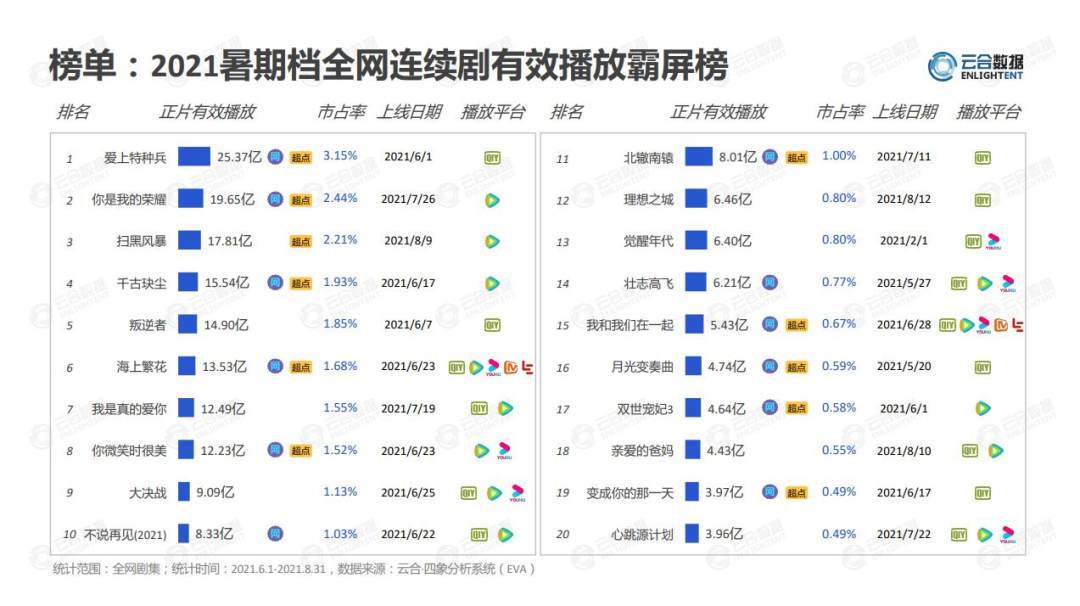Viewport: 1080px width, 606px height.
Task: Click the LeTV icon in 我和我们在一起 row
Action: (x=1017, y=325)
